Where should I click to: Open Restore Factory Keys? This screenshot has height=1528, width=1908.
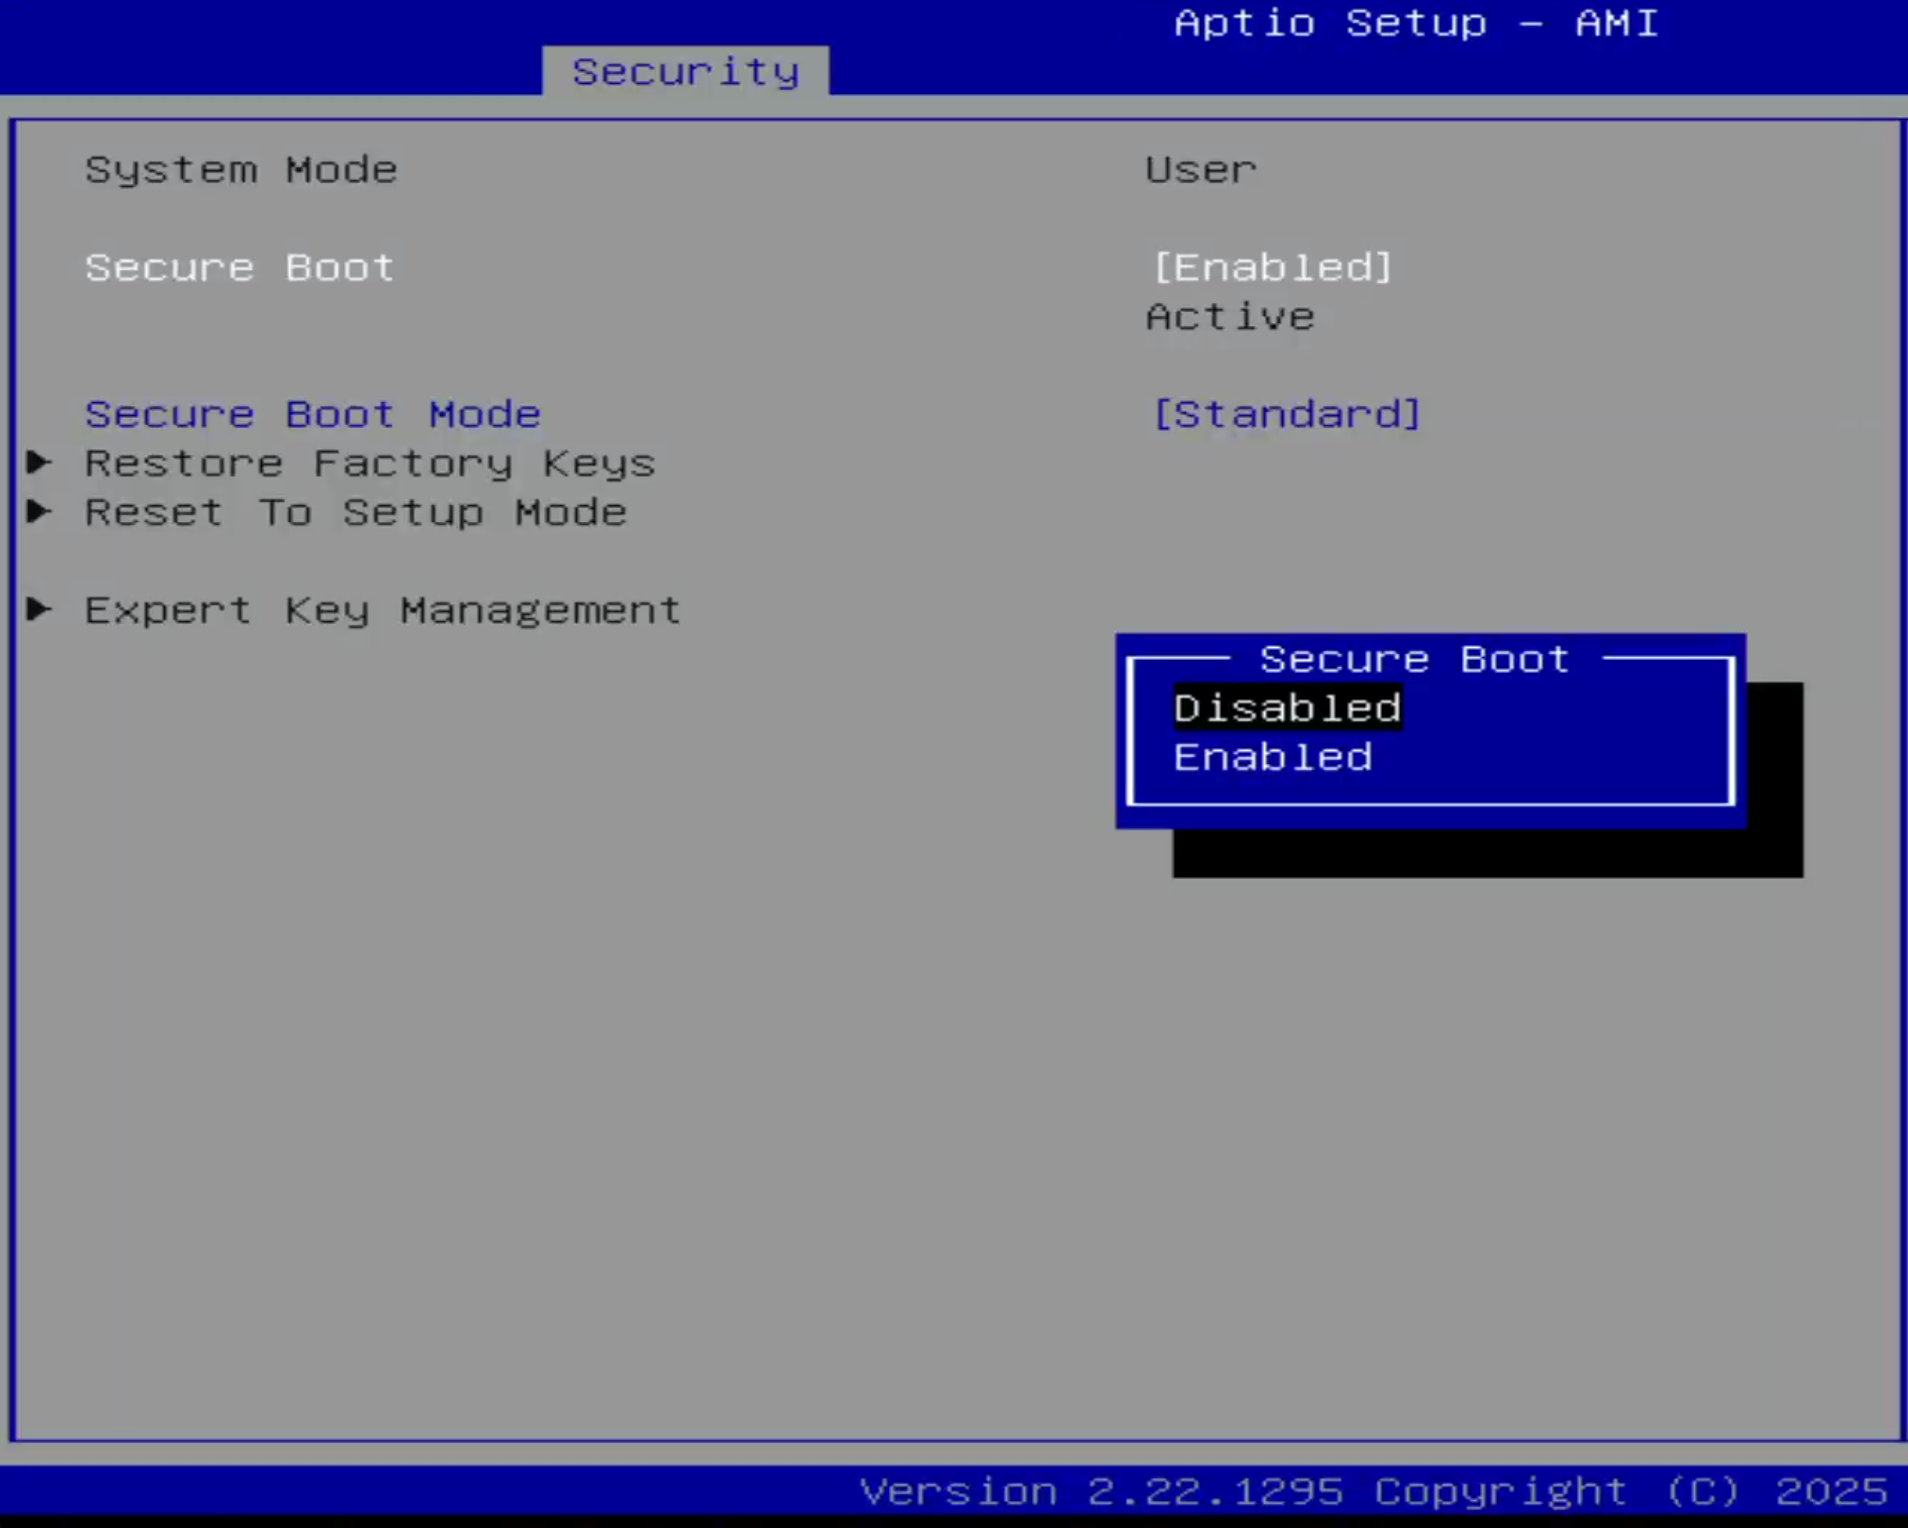click(x=369, y=462)
